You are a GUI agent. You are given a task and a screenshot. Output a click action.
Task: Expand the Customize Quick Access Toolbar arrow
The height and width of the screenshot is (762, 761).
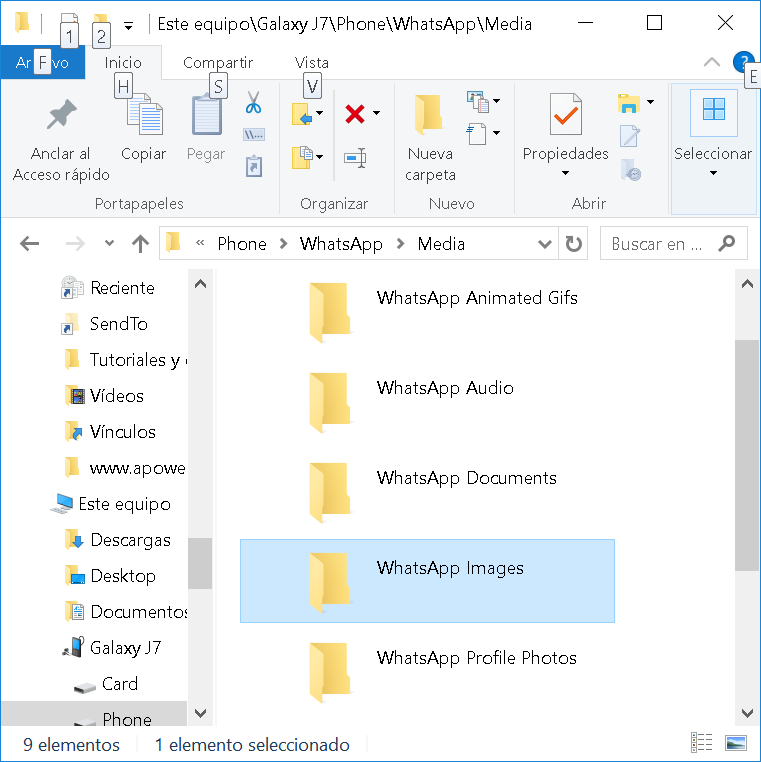click(x=128, y=26)
